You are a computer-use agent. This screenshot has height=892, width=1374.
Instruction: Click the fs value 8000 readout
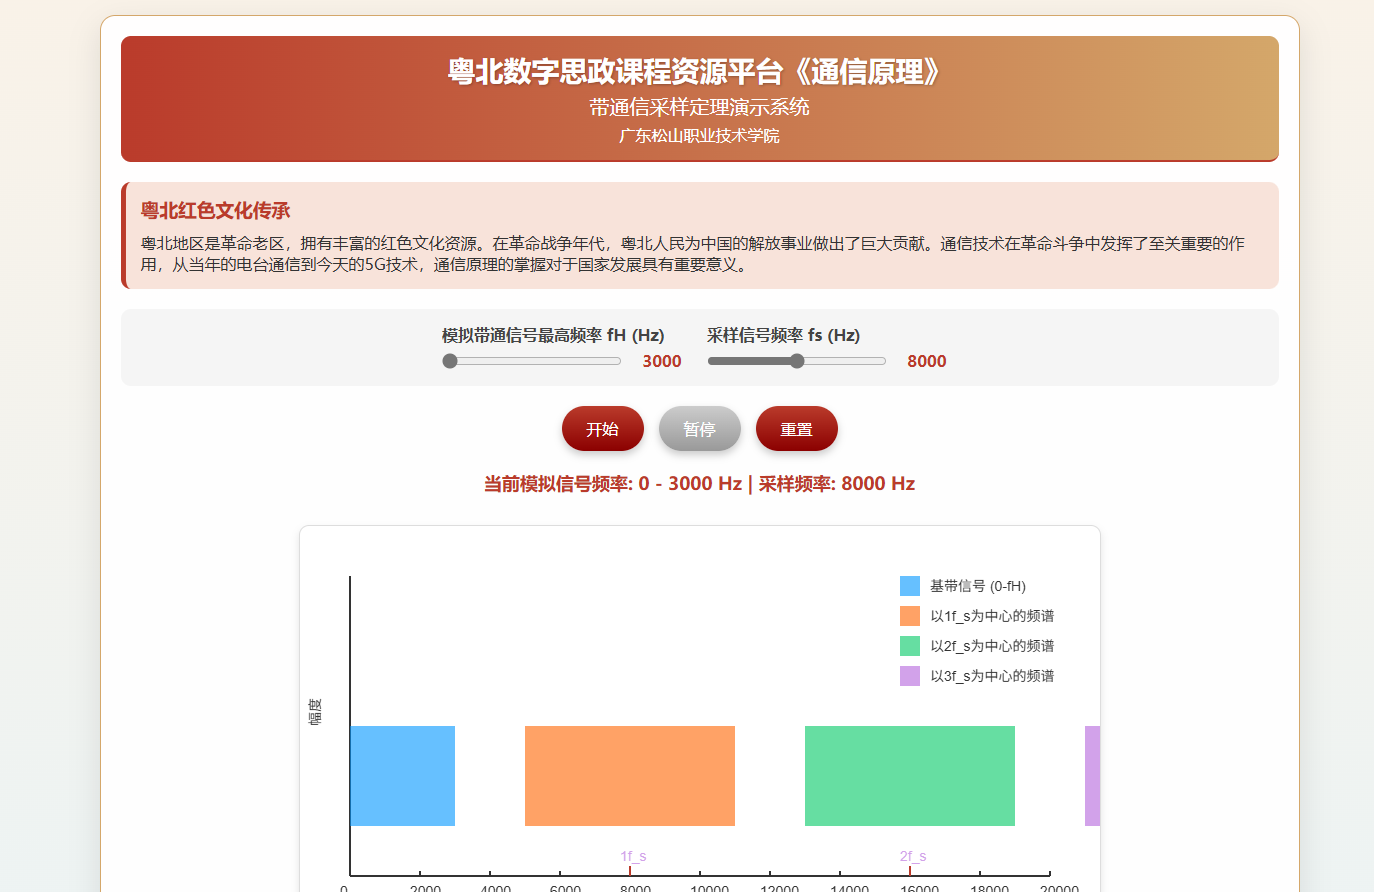click(926, 362)
